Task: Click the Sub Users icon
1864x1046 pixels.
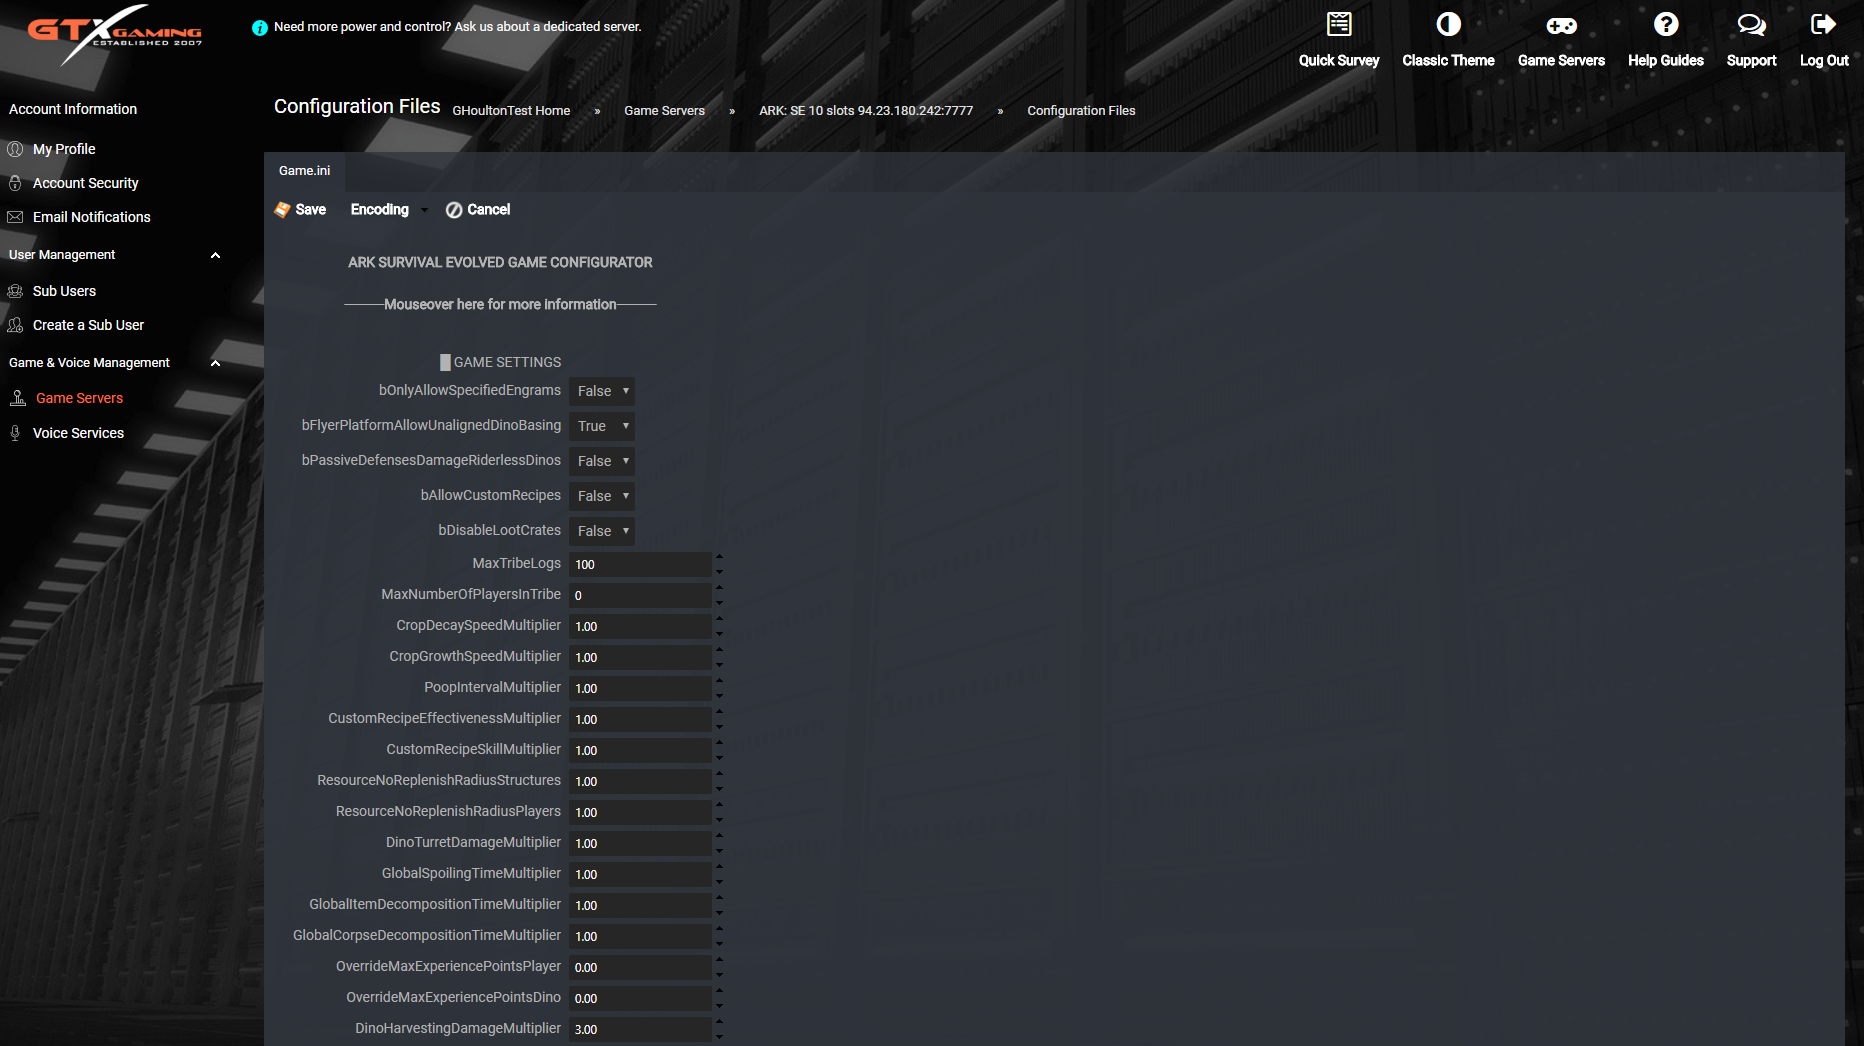Action: 15,291
